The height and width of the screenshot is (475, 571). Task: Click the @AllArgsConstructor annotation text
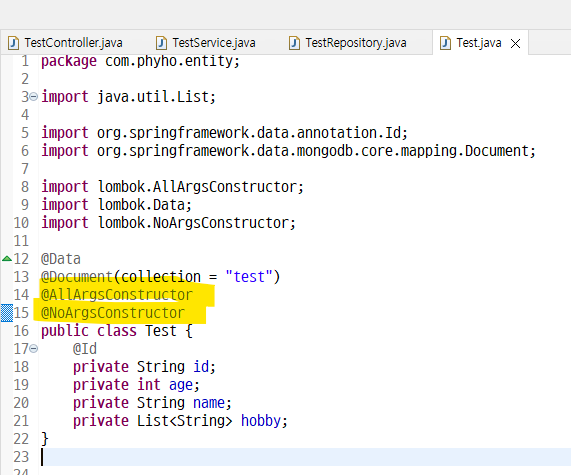coord(117,295)
